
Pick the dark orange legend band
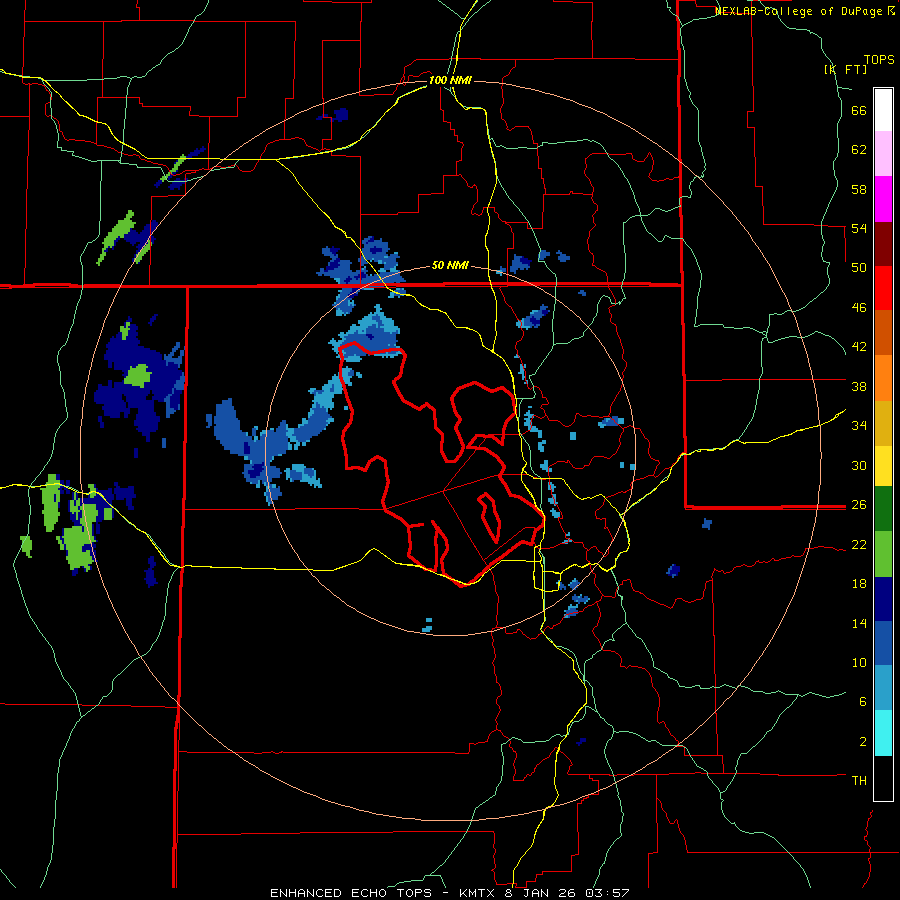coord(883,333)
